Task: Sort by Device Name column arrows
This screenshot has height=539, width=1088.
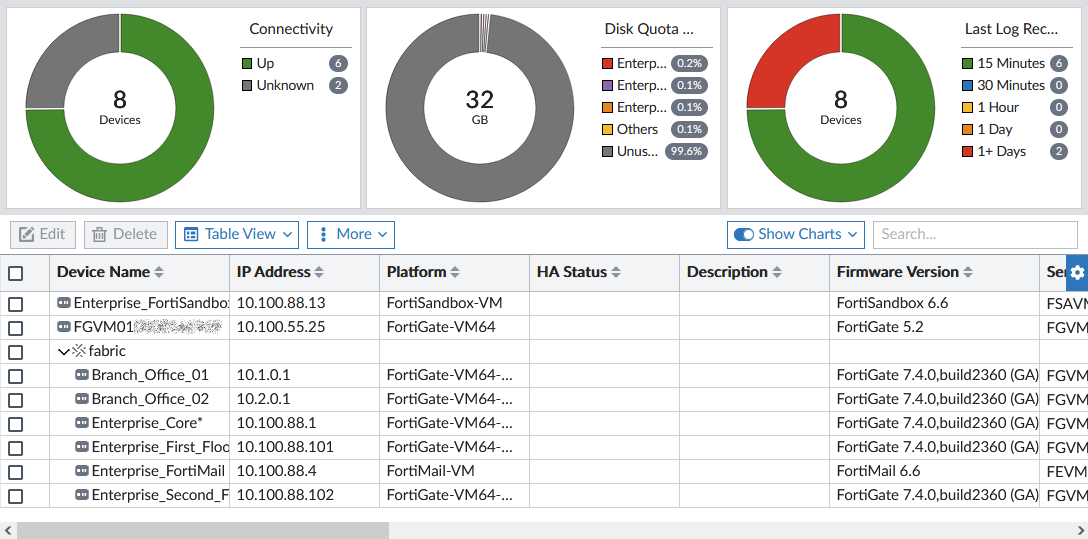Action: tap(159, 273)
